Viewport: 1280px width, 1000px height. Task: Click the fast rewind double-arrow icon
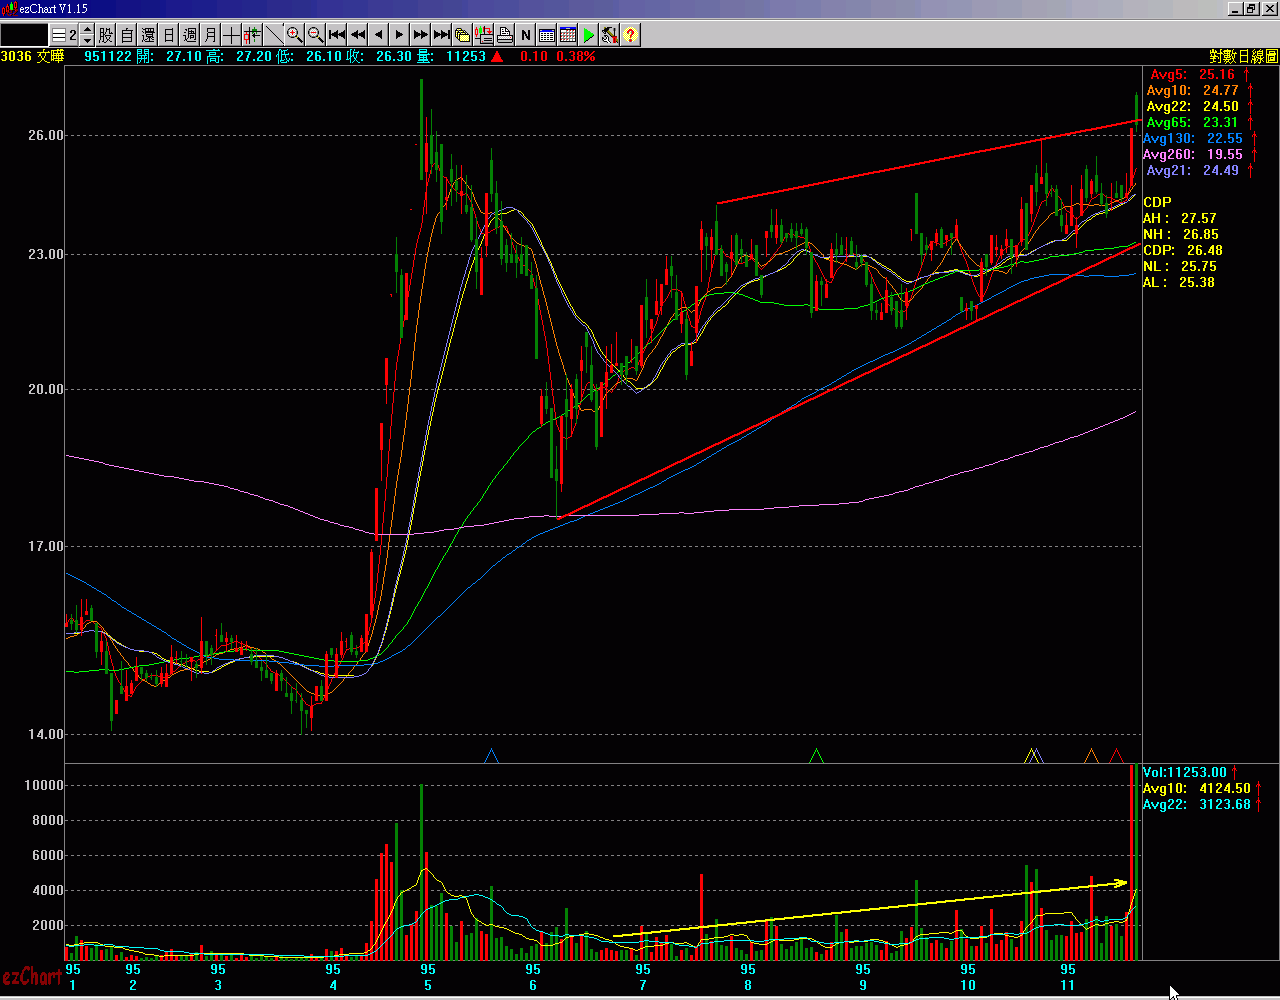[358, 35]
